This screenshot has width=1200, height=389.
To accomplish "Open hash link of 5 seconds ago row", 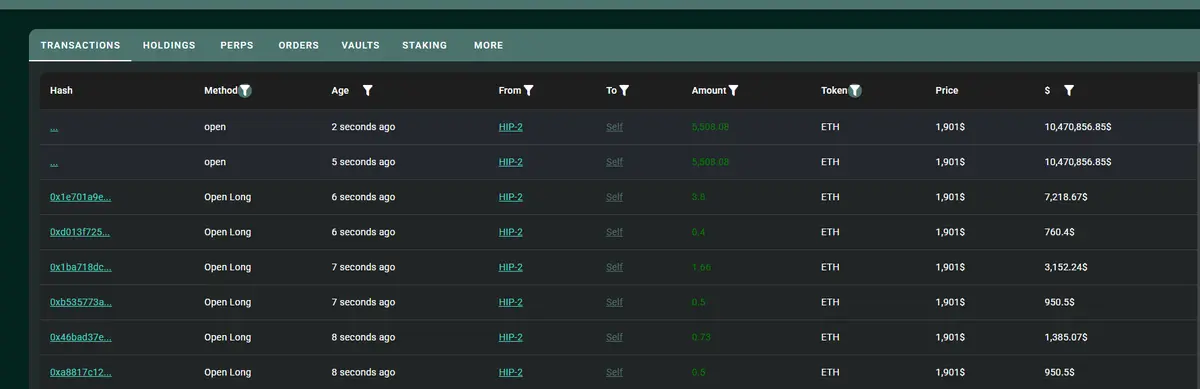I will click(x=54, y=162).
